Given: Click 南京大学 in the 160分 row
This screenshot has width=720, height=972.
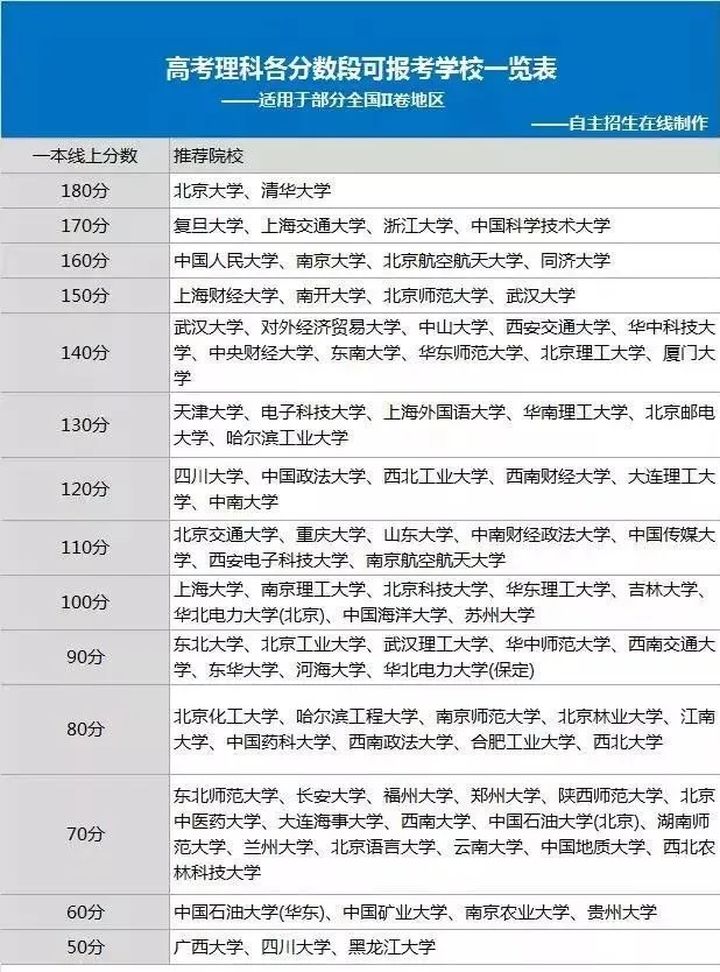Looking at the screenshot, I should pos(331,260).
